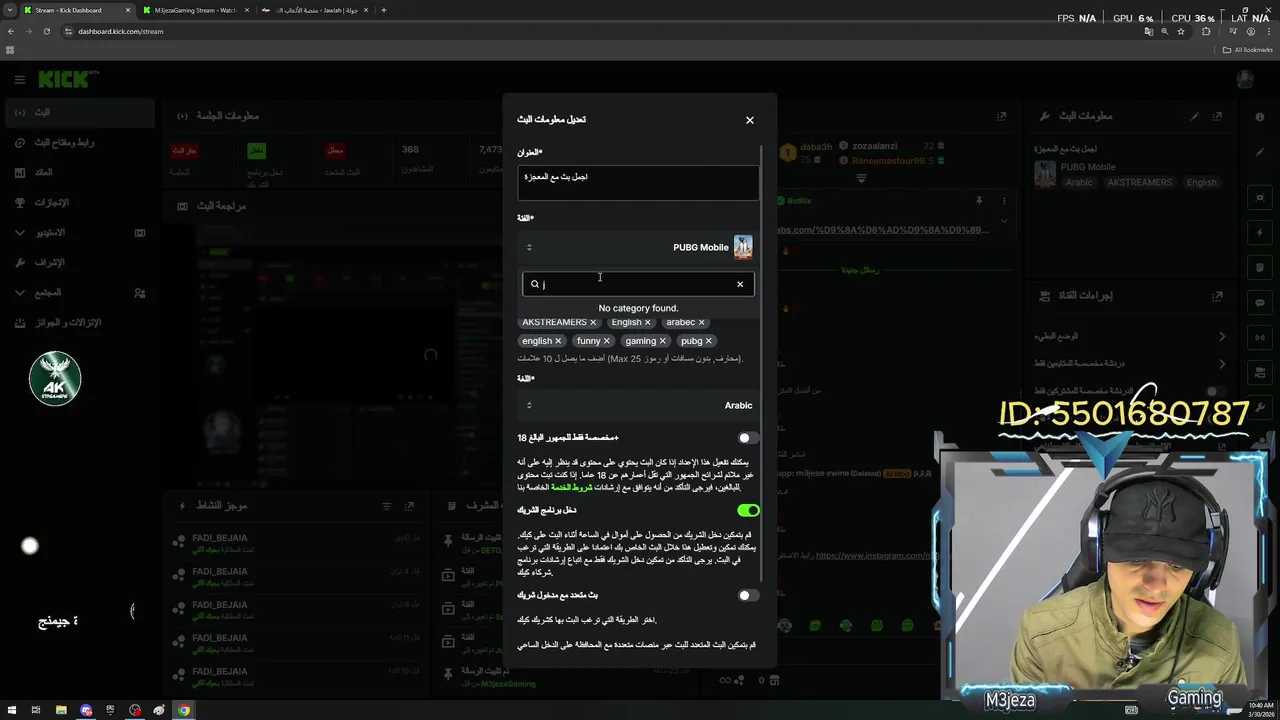This screenshot has width=1280, height=720.
Task: Open the drops and rewards sidebar item
Action: tap(78, 322)
